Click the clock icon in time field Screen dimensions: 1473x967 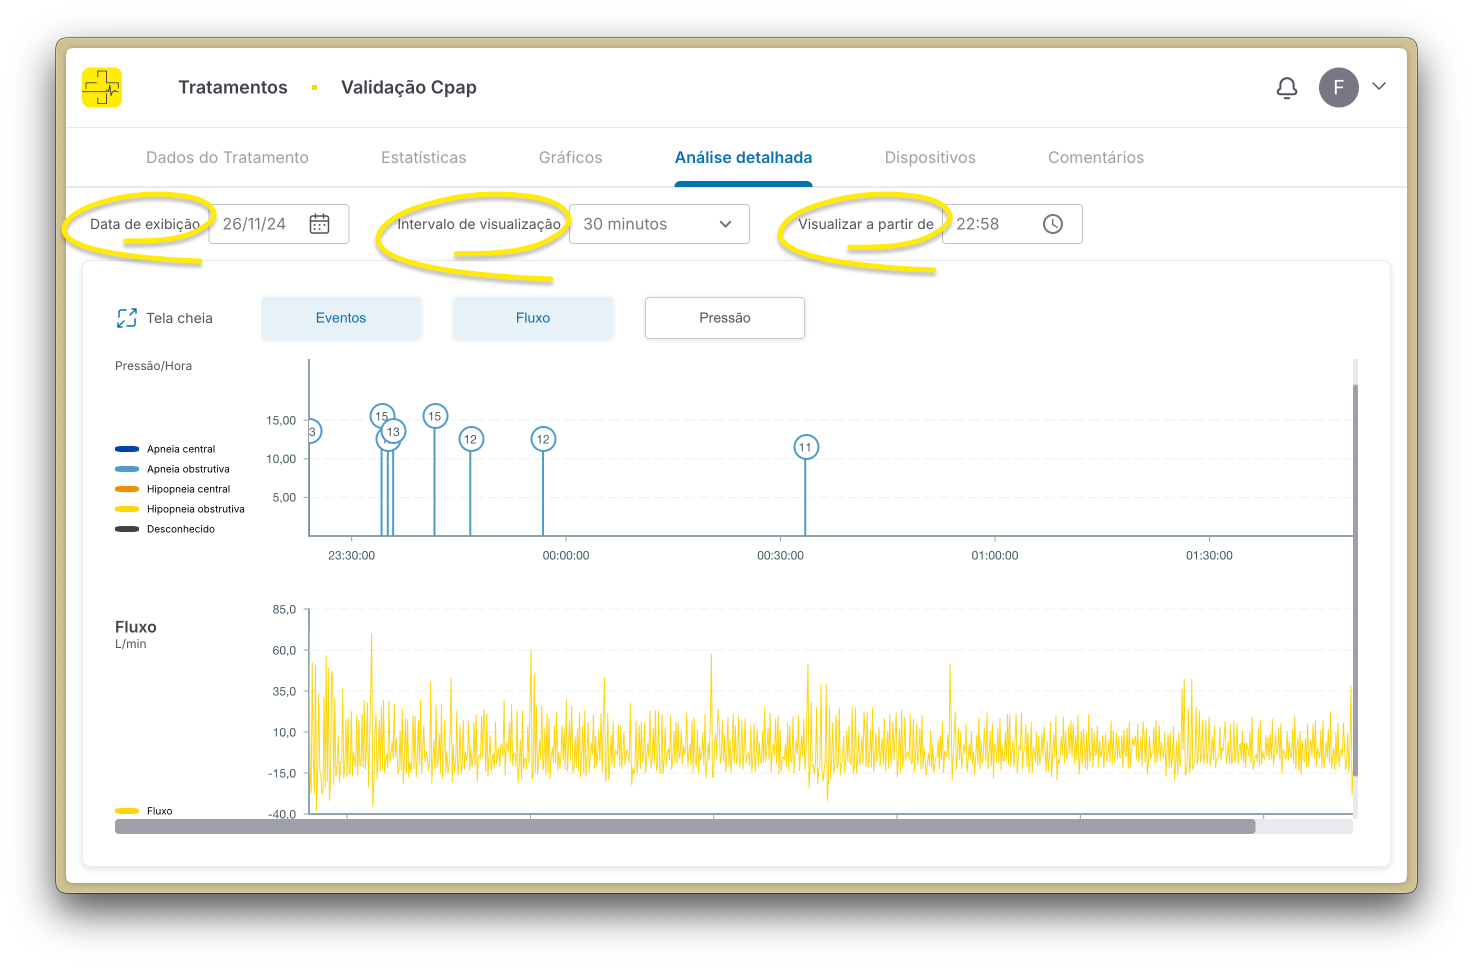(1052, 224)
